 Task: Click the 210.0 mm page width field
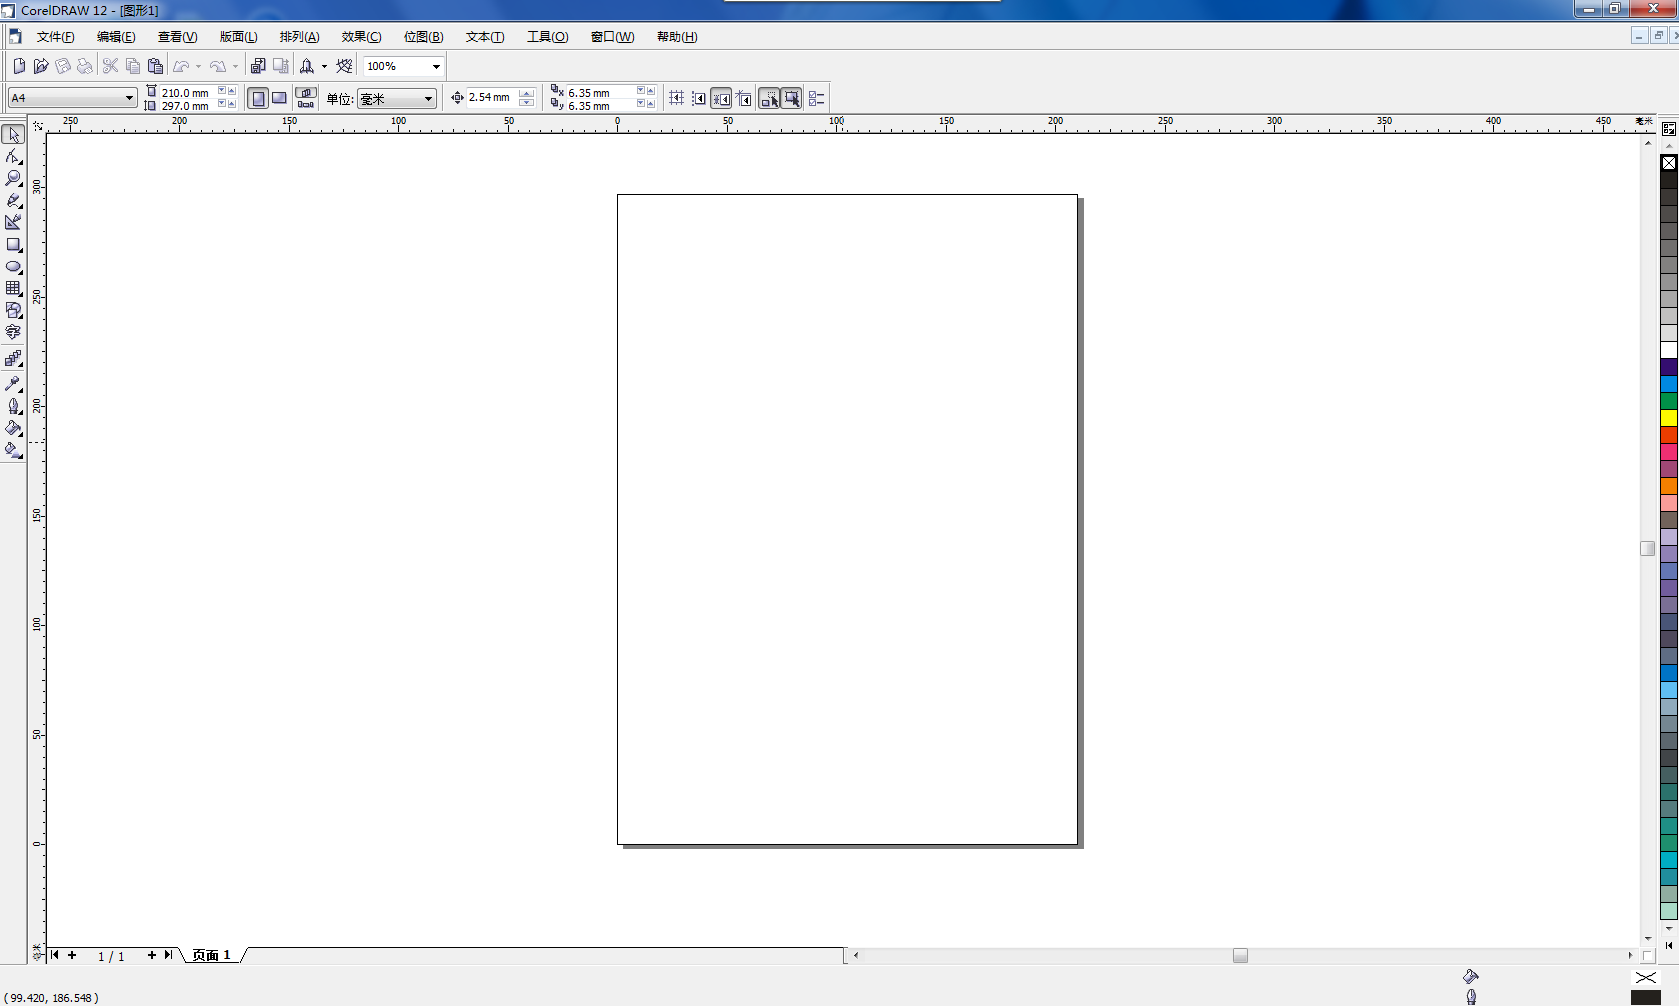click(x=186, y=92)
